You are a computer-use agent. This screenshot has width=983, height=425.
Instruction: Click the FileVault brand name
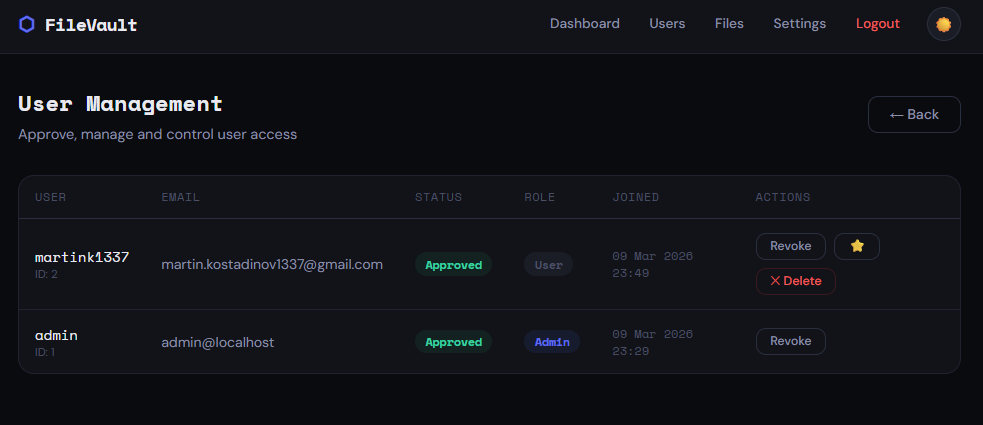[91, 25]
